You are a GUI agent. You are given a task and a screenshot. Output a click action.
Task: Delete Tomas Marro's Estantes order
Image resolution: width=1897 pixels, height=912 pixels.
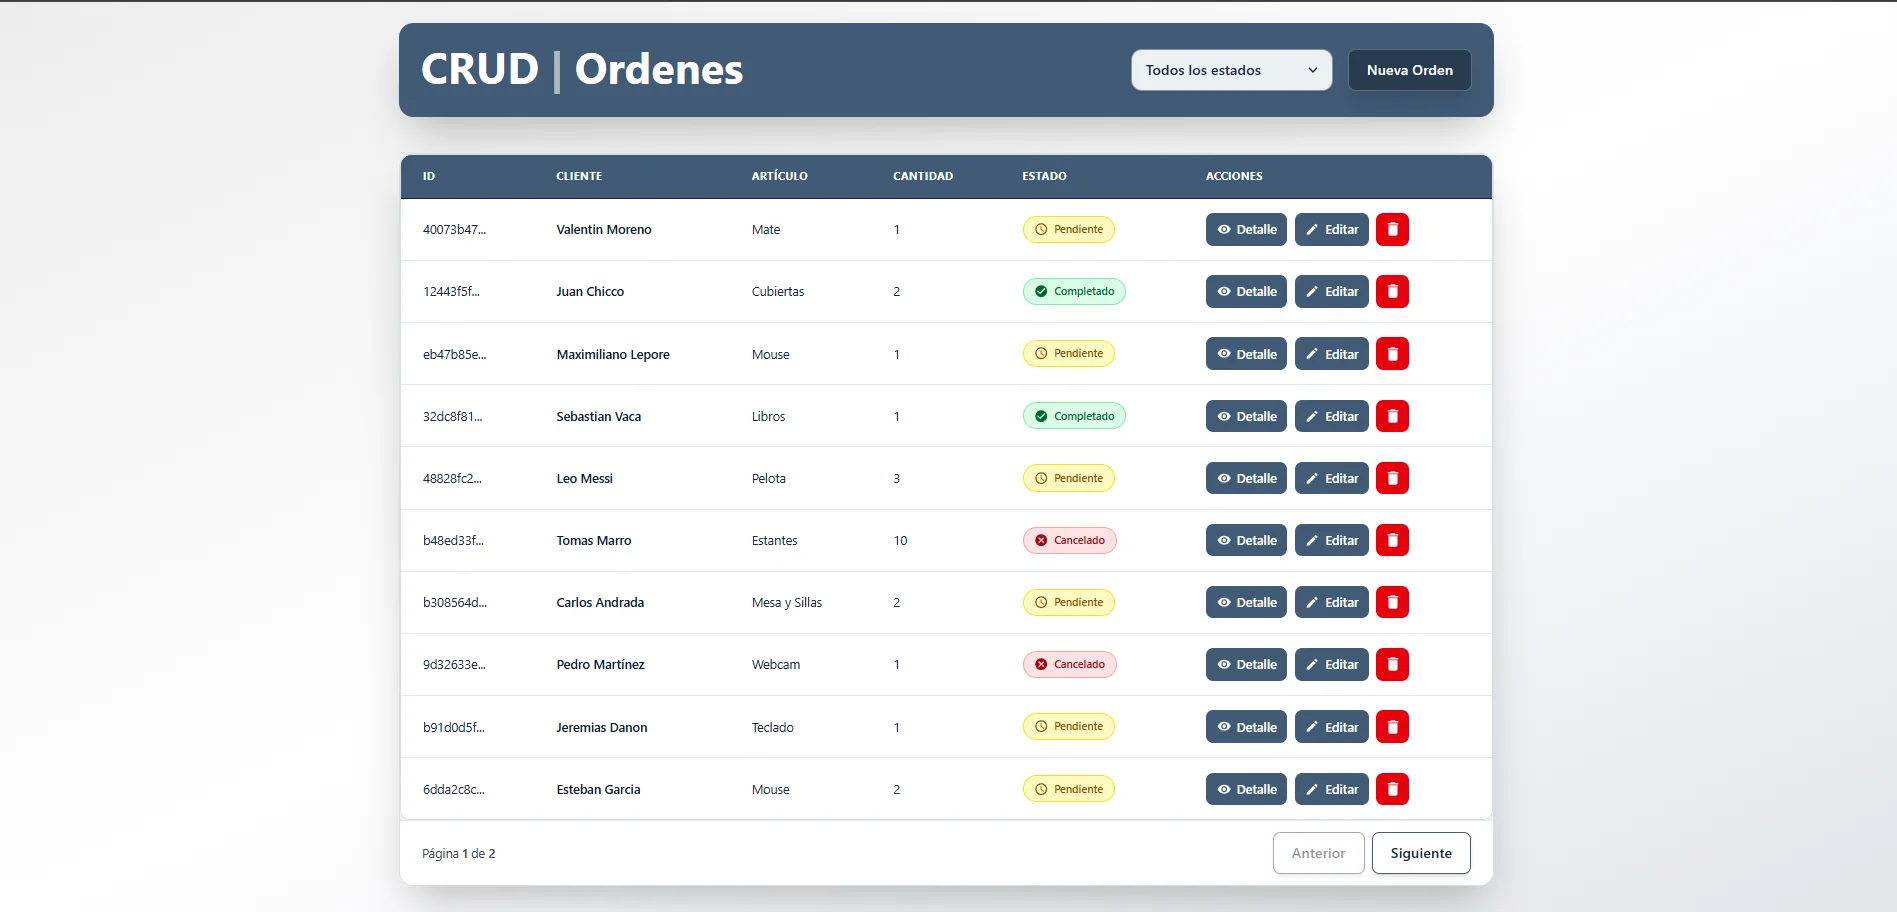click(1392, 541)
